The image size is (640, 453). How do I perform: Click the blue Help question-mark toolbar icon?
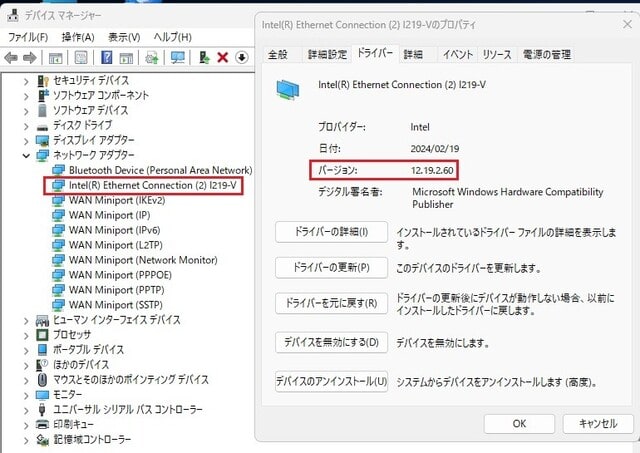coord(106,58)
